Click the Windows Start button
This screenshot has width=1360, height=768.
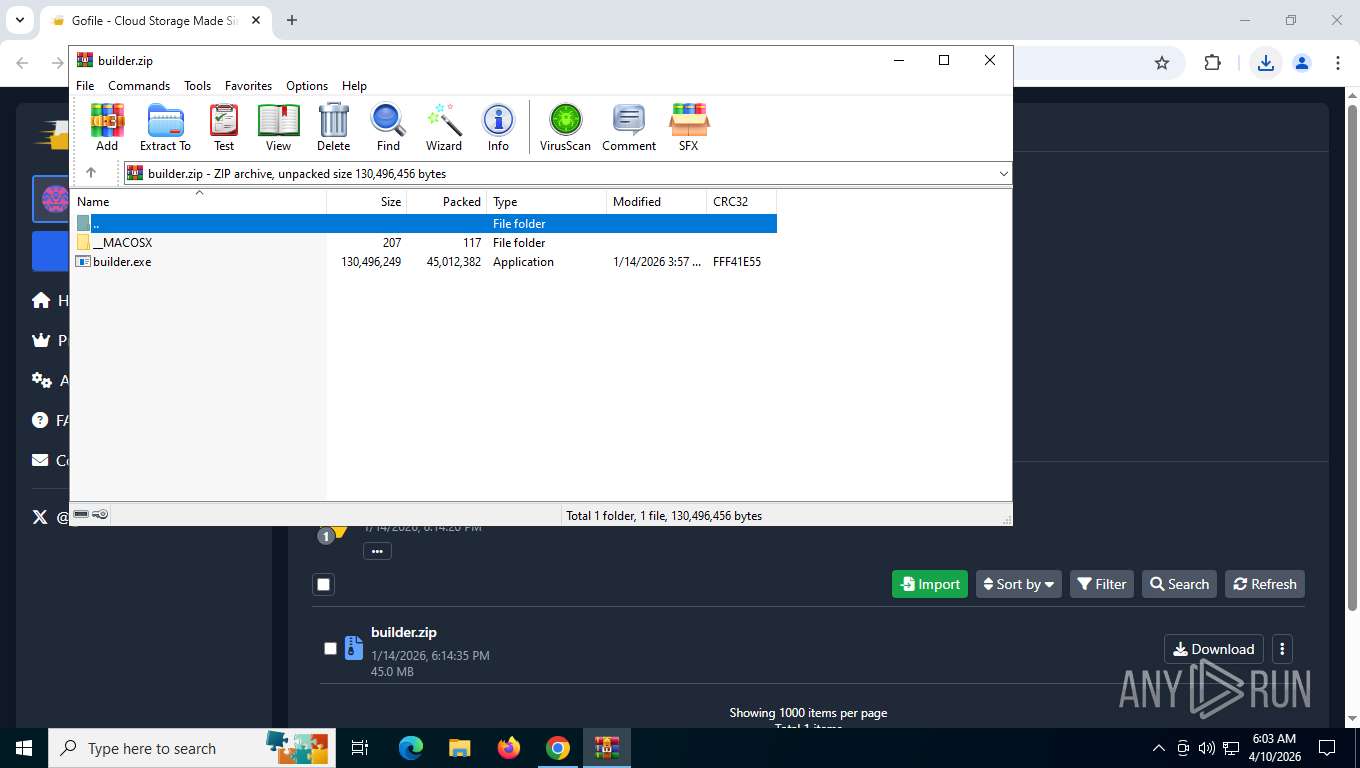click(x=24, y=748)
